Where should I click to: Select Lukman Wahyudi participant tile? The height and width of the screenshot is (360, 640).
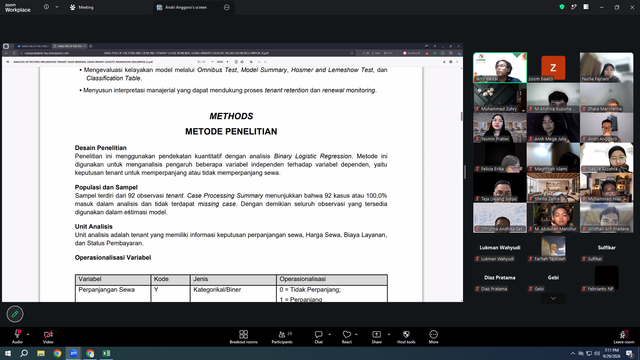click(x=500, y=248)
